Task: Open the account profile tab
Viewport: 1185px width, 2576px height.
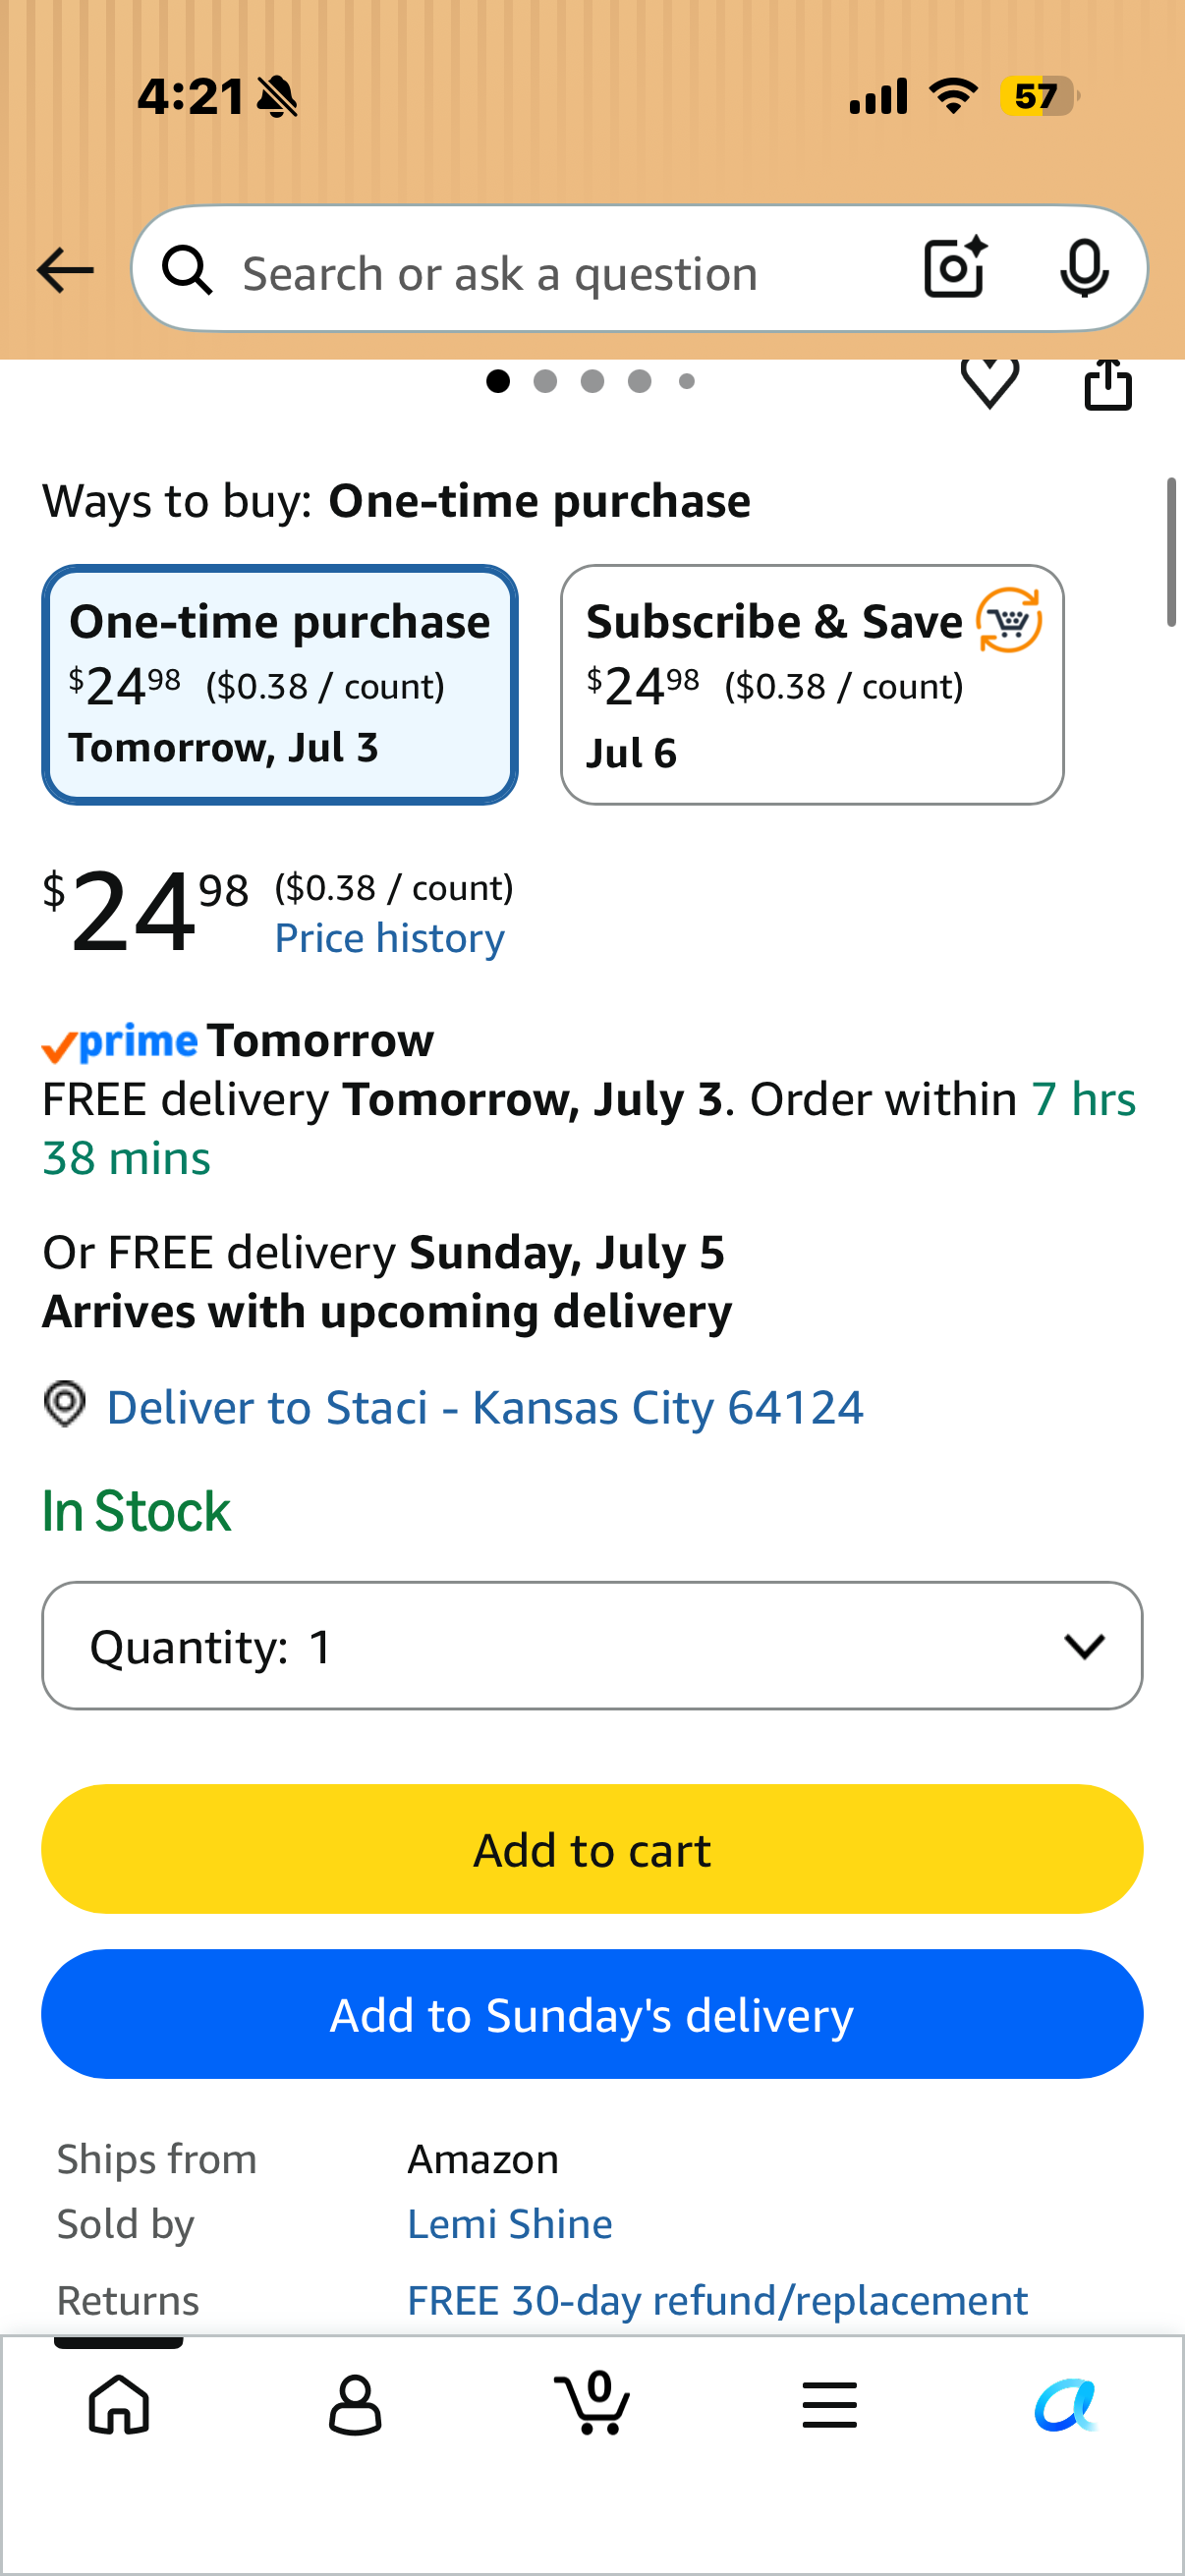Action: point(355,2403)
